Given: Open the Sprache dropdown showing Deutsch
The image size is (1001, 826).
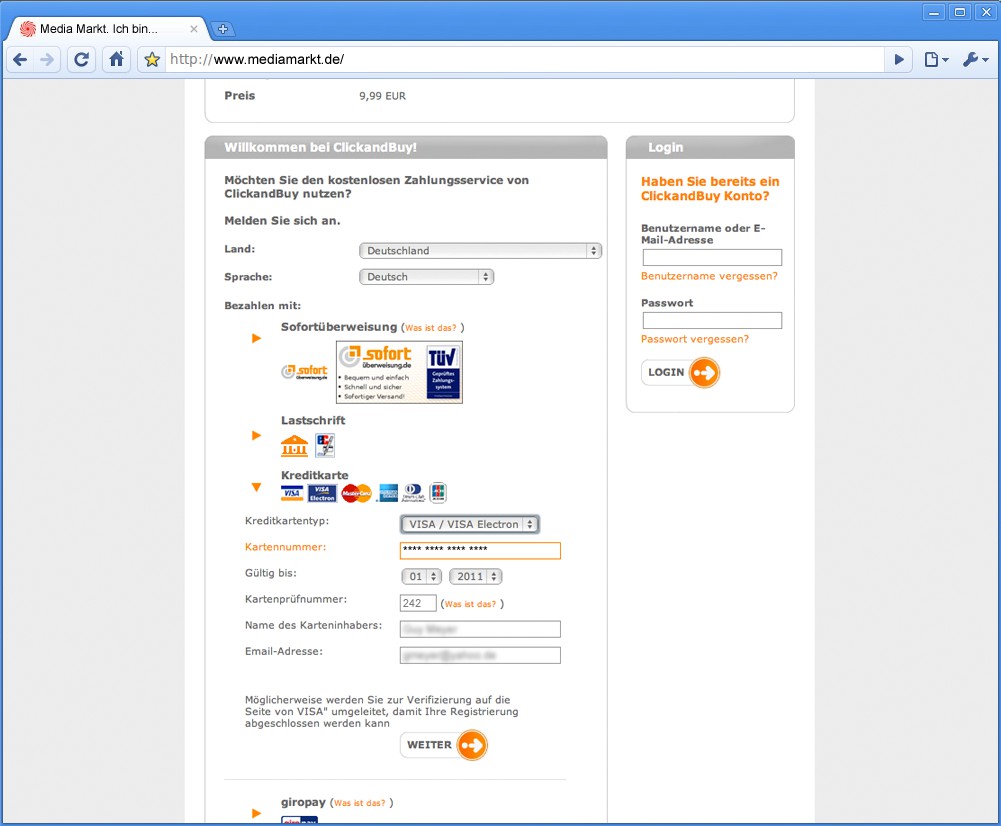Looking at the screenshot, I should tap(426, 277).
